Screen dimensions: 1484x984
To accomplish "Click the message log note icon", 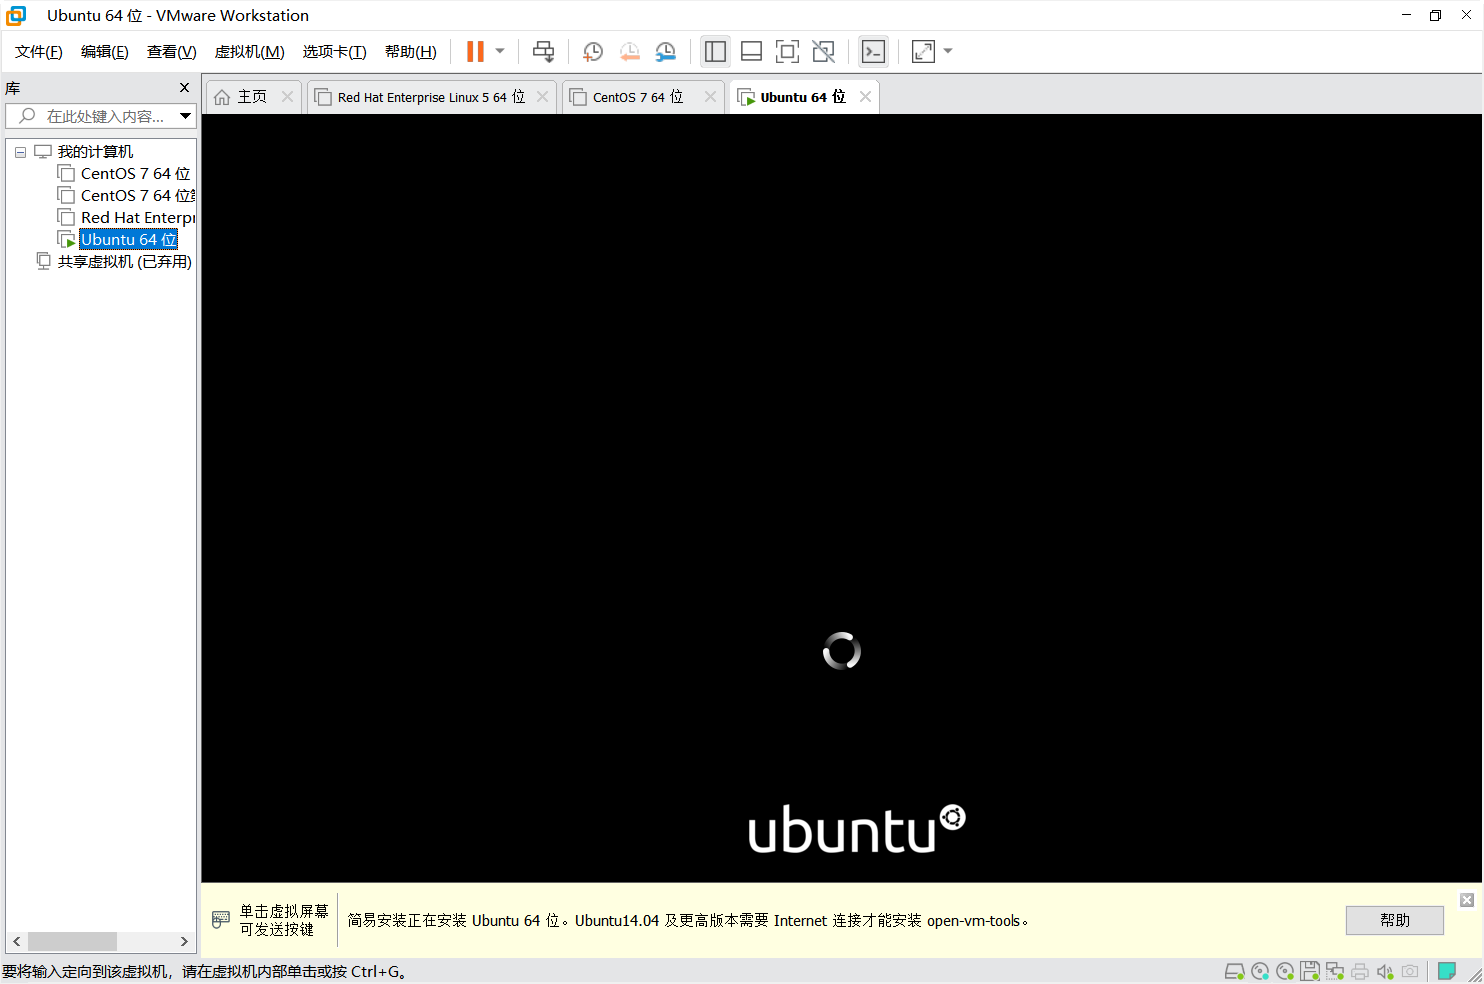I will 1447,971.
